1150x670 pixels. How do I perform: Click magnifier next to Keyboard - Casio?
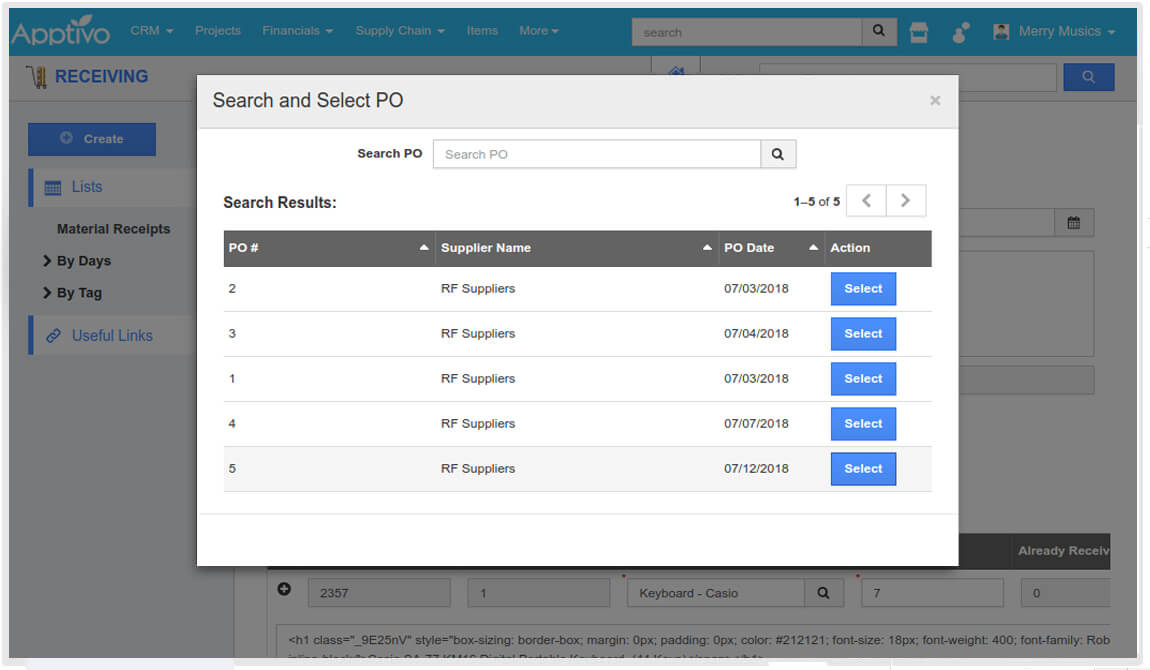[823, 593]
